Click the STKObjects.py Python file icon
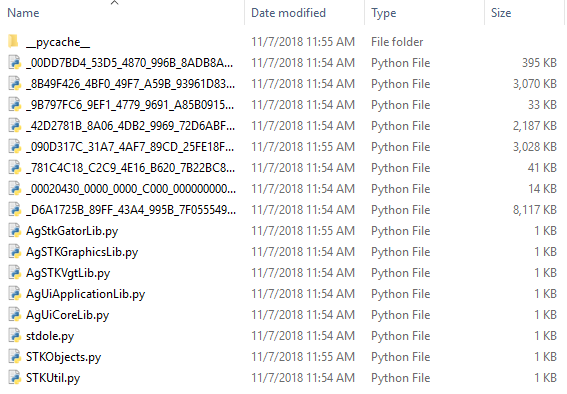This screenshot has height=394, width=567. (14, 356)
